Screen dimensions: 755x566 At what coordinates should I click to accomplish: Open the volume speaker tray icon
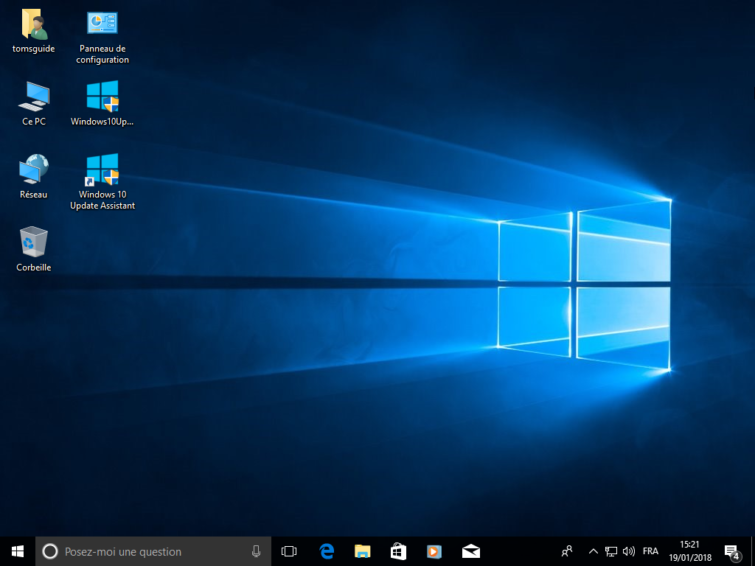628,551
